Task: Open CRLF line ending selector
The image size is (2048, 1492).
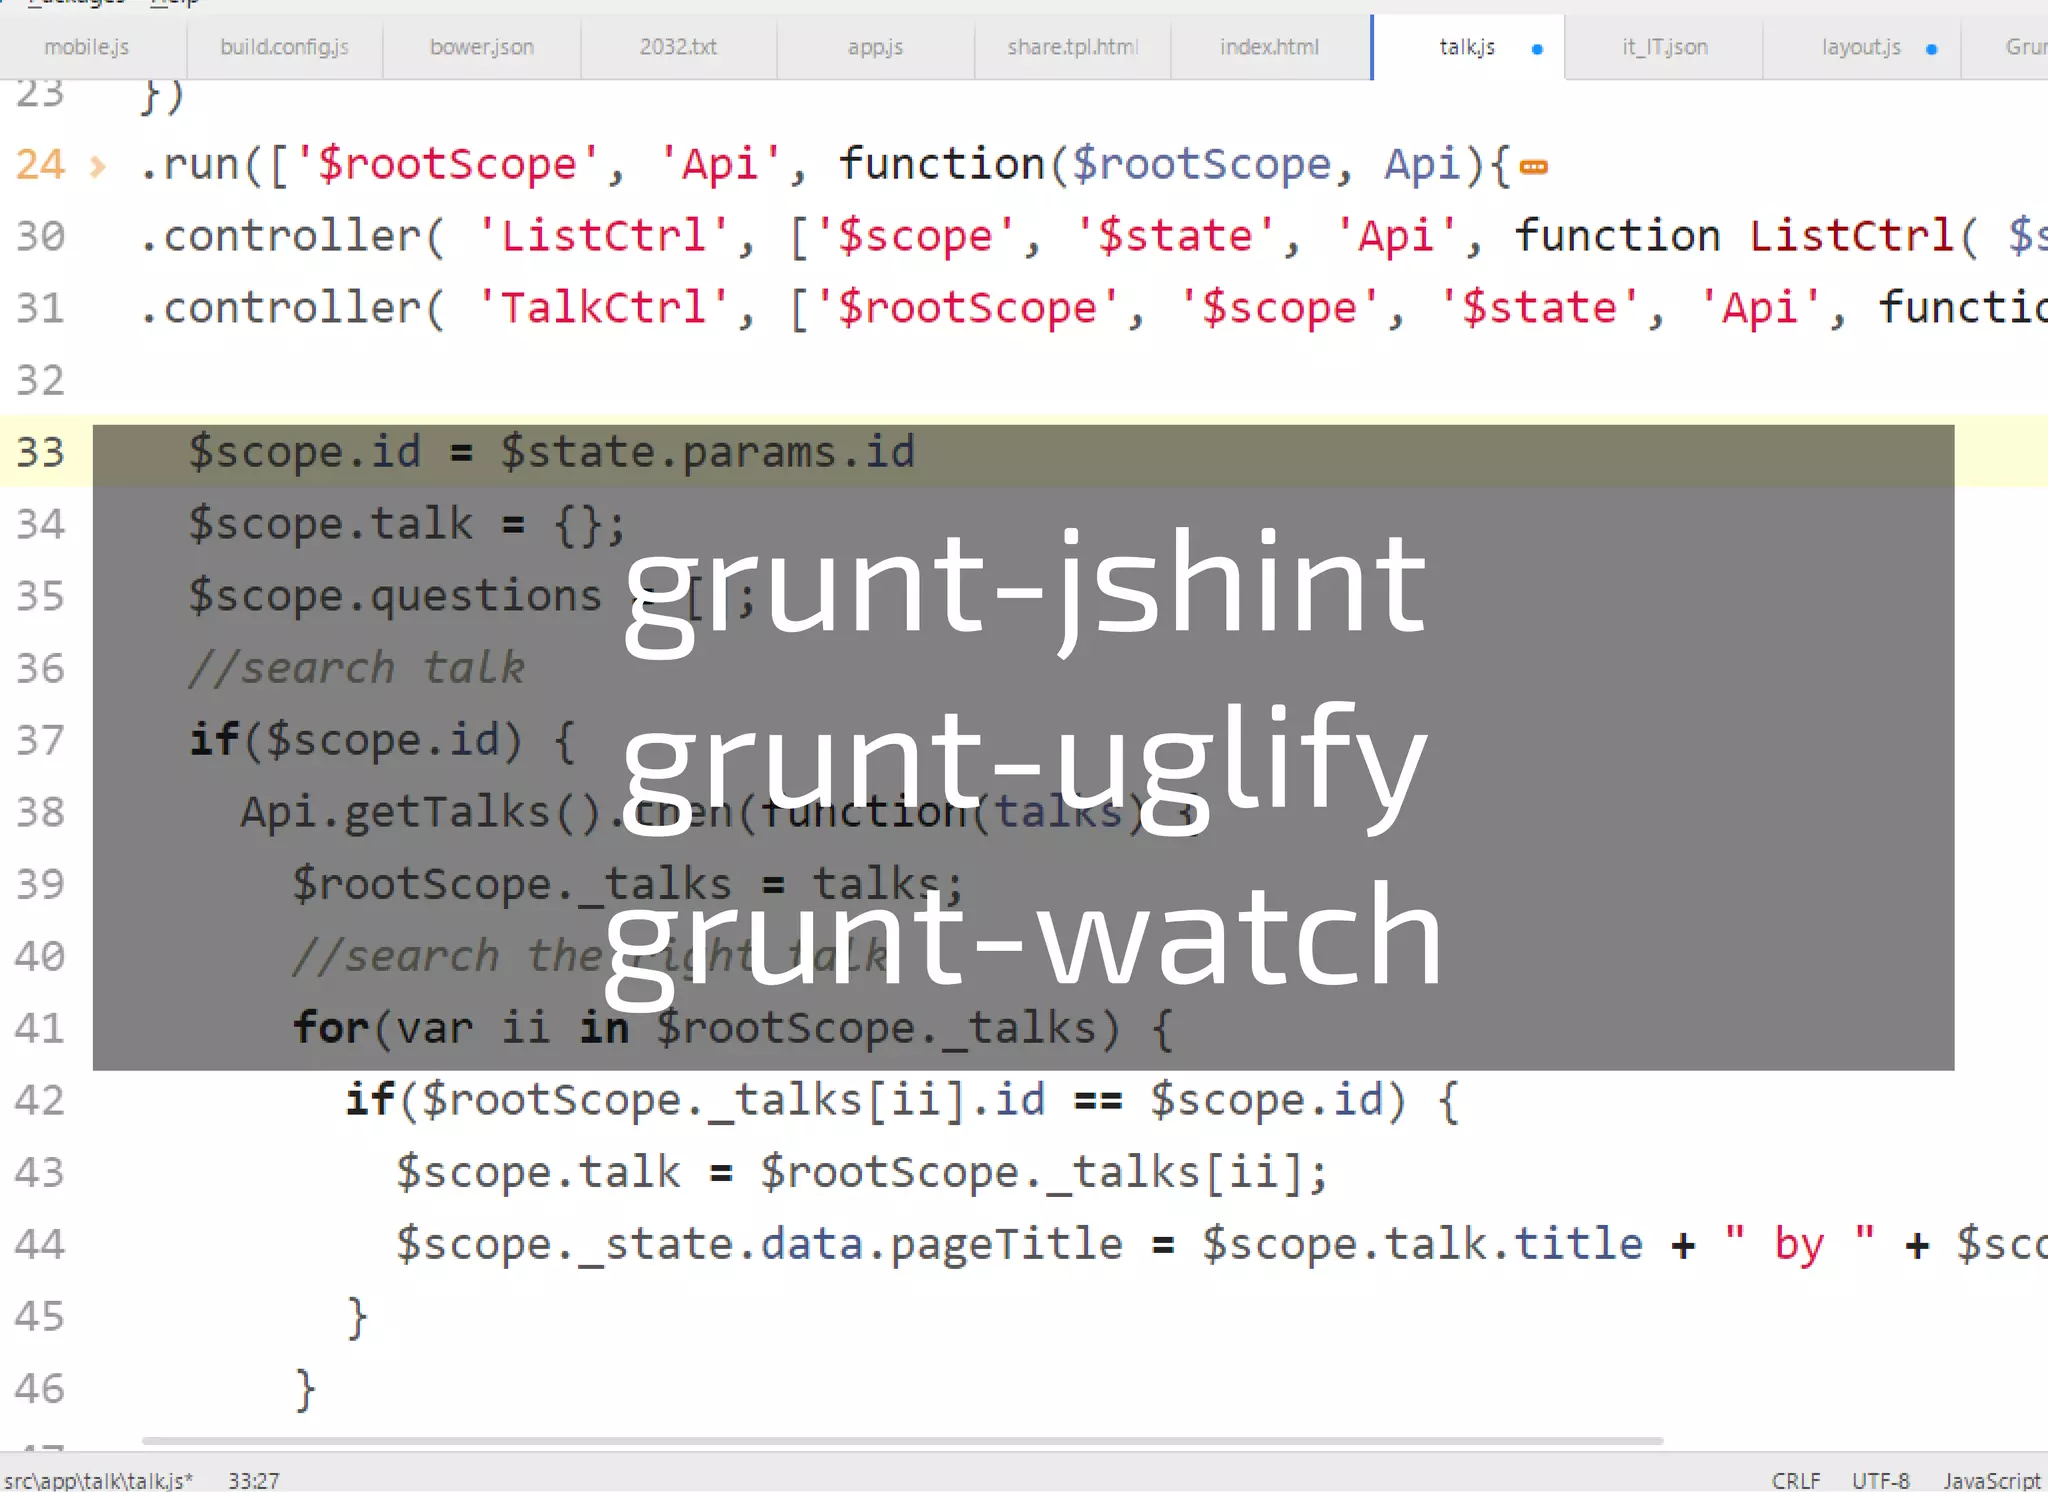Action: (1796, 1480)
